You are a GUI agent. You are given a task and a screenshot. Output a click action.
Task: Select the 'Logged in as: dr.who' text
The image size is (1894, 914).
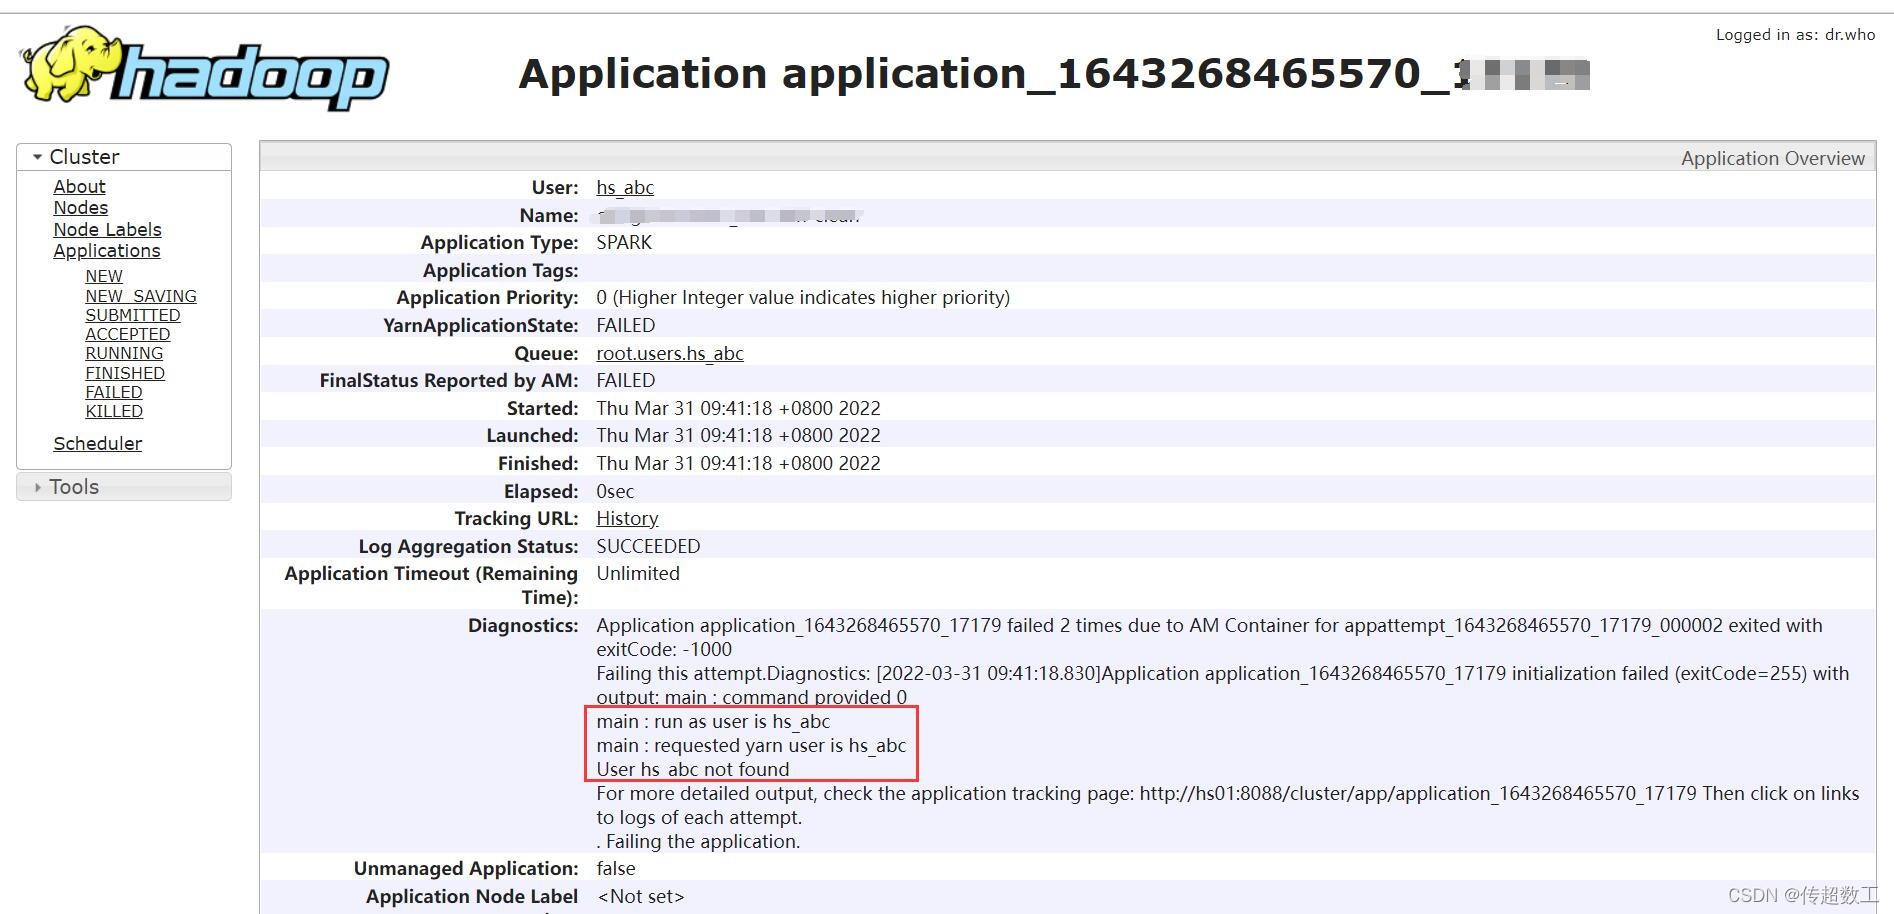coord(1795,35)
